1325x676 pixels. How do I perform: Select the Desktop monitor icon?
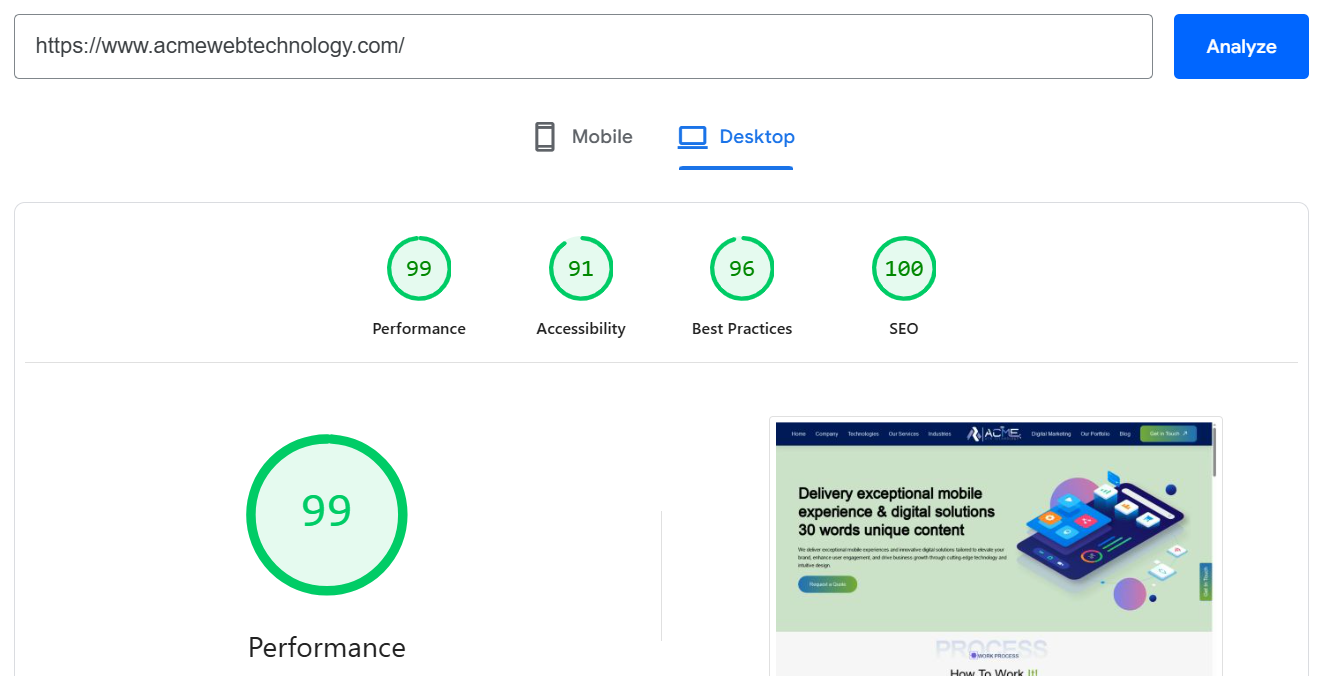[x=692, y=136]
